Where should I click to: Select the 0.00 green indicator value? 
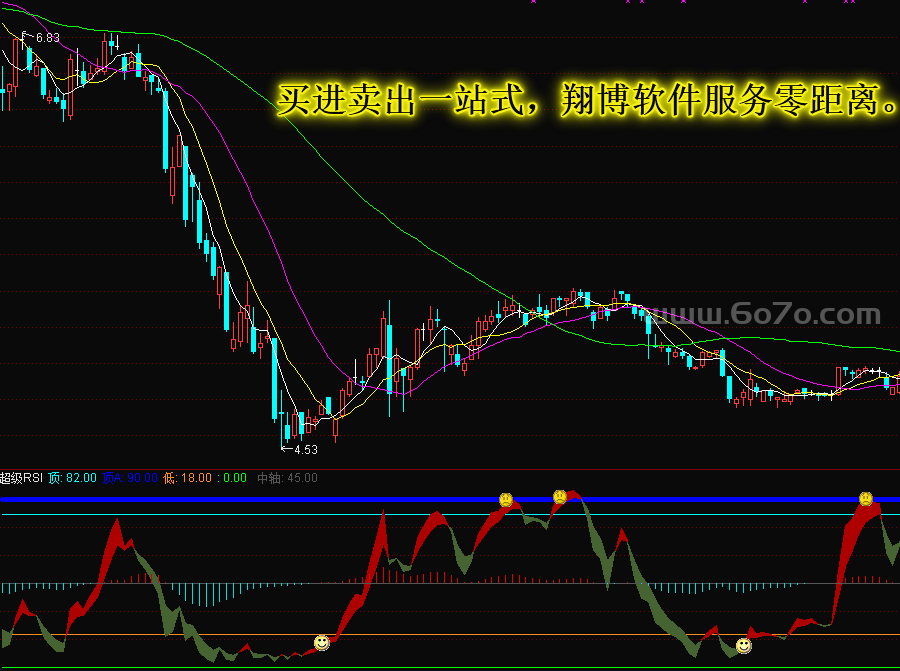pyautogui.click(x=234, y=478)
